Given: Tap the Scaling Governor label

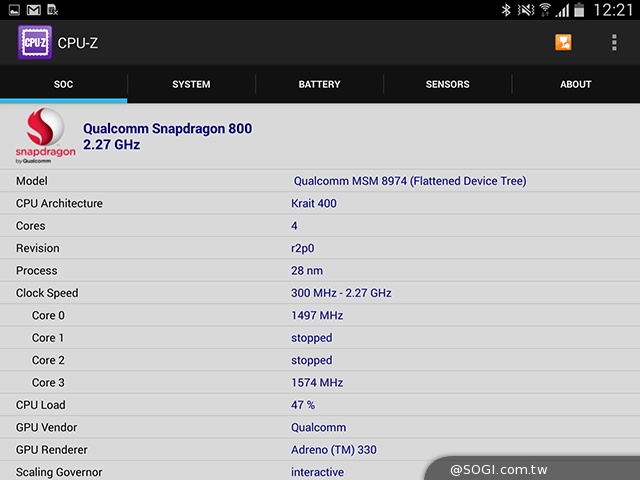Looking at the screenshot, I should pyautogui.click(x=59, y=472).
